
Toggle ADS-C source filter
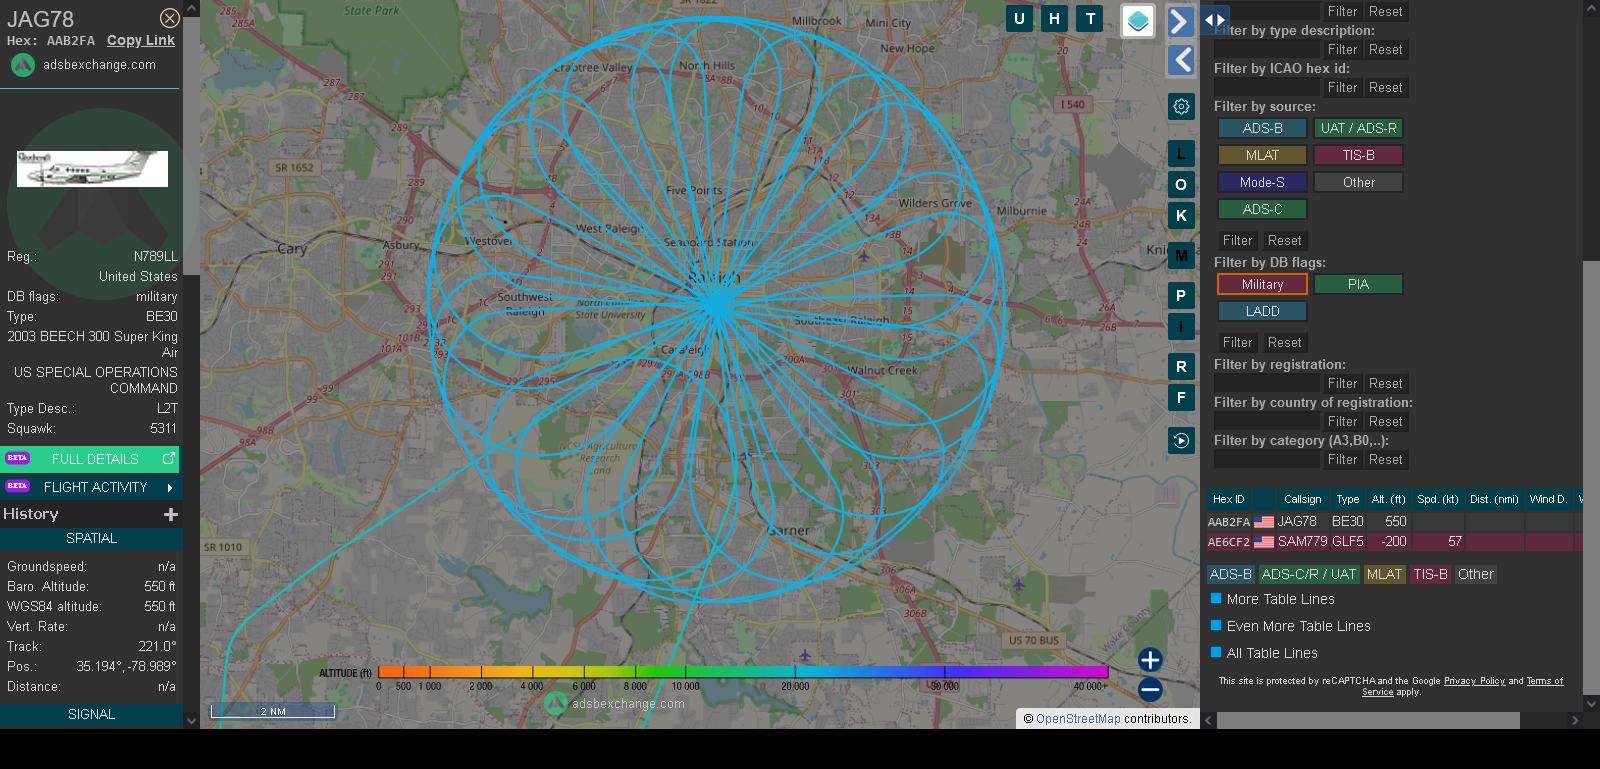click(x=1262, y=209)
